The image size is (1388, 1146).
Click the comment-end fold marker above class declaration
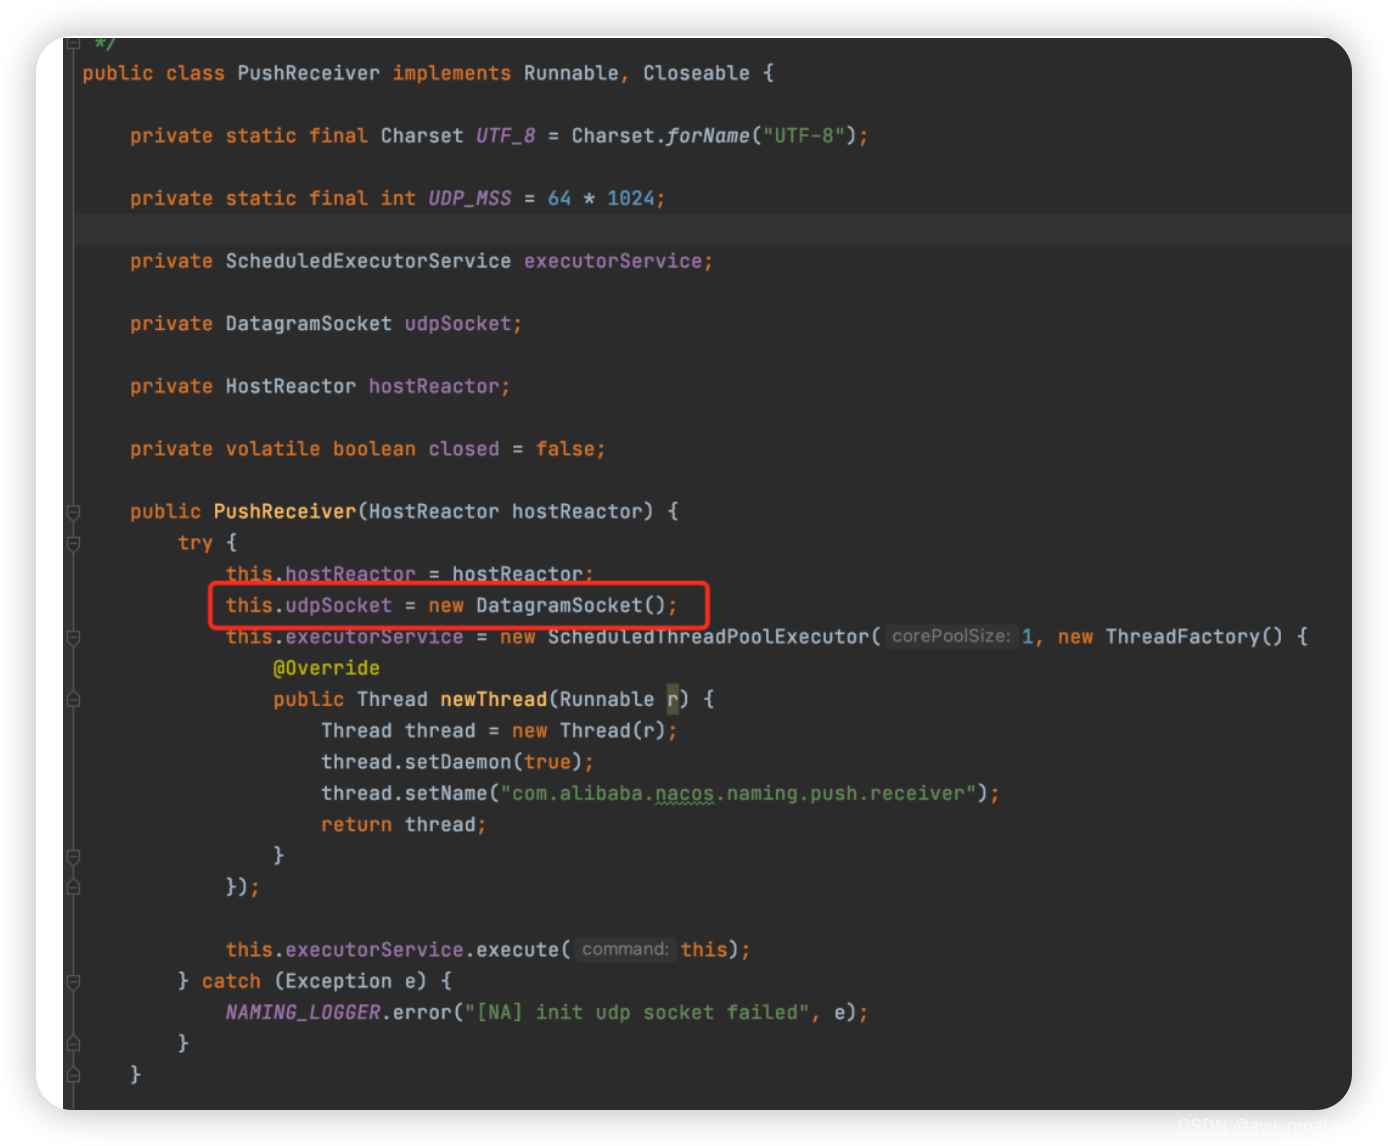click(x=73, y=44)
